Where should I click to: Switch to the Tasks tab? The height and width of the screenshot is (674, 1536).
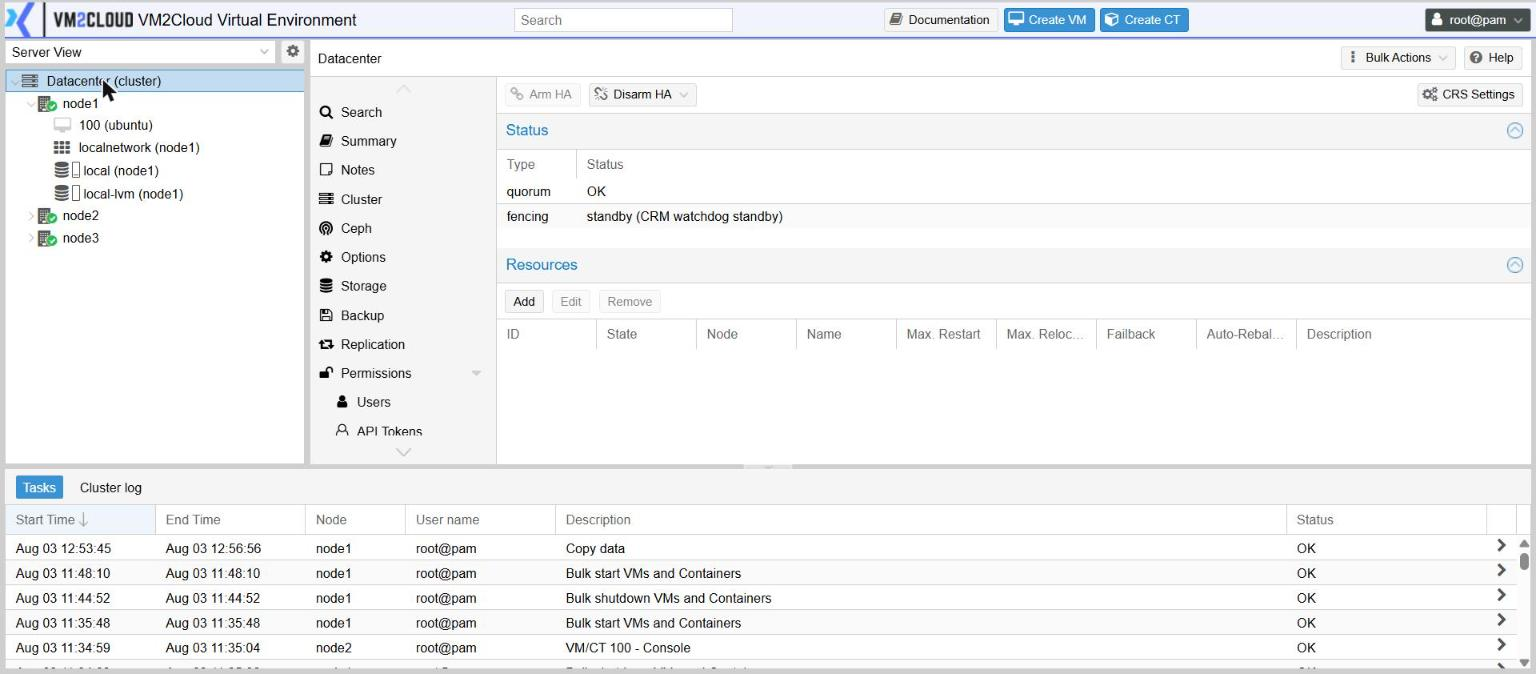(39, 487)
